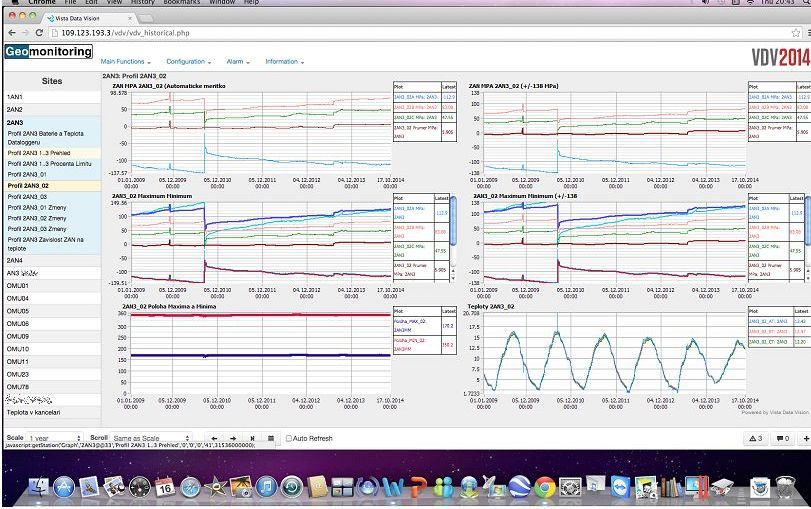Step the graphs forward with right arrow
811x509 pixels.
[x=233, y=438]
